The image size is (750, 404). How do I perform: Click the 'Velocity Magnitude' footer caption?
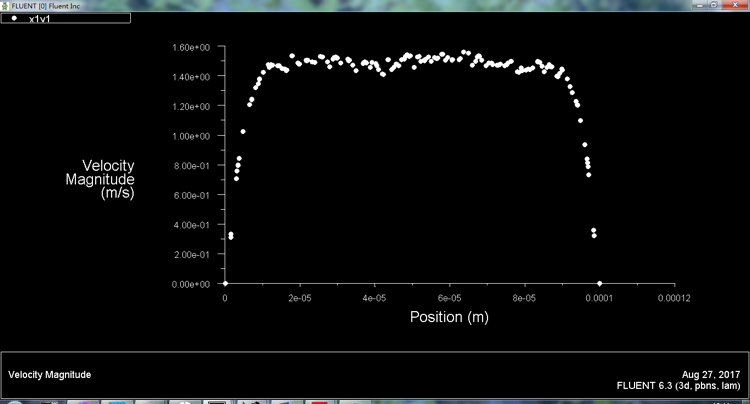(x=50, y=375)
